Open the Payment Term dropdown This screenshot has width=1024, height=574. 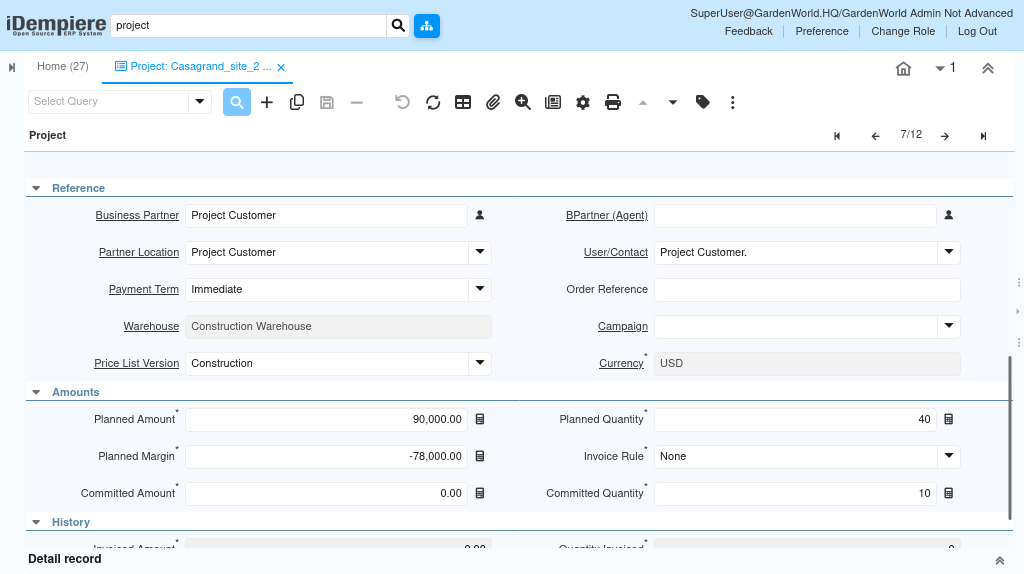click(x=480, y=289)
